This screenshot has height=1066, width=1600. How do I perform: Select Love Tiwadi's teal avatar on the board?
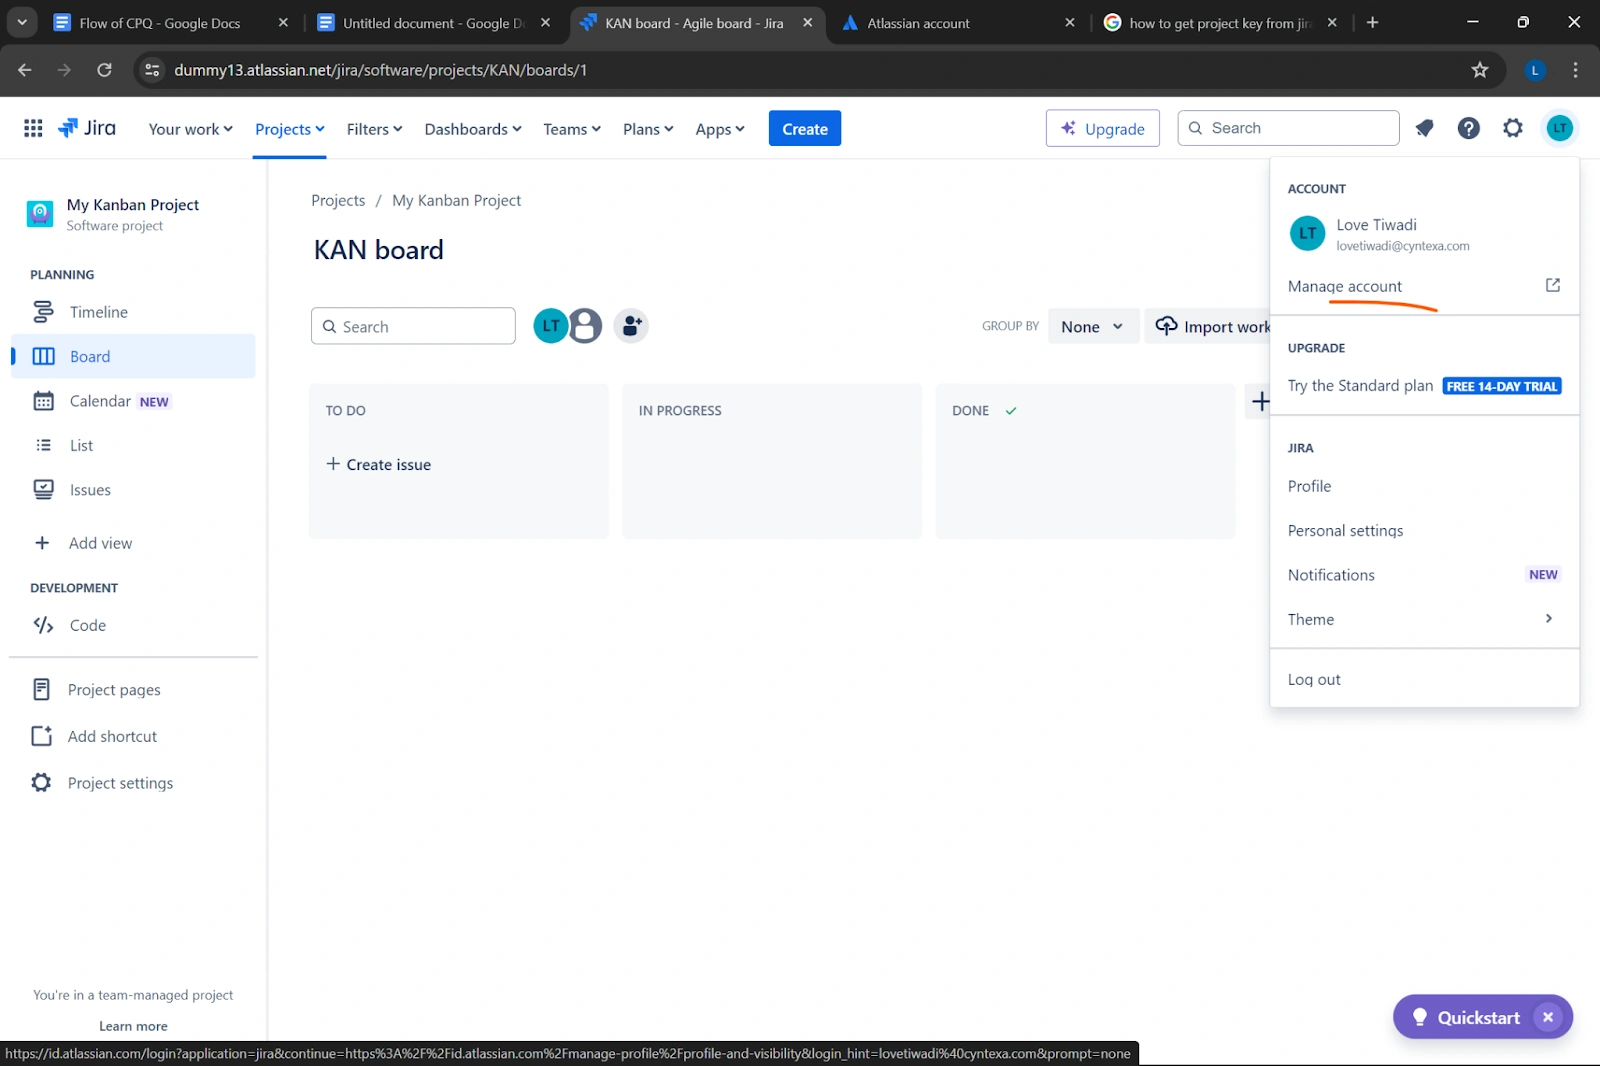tap(549, 325)
